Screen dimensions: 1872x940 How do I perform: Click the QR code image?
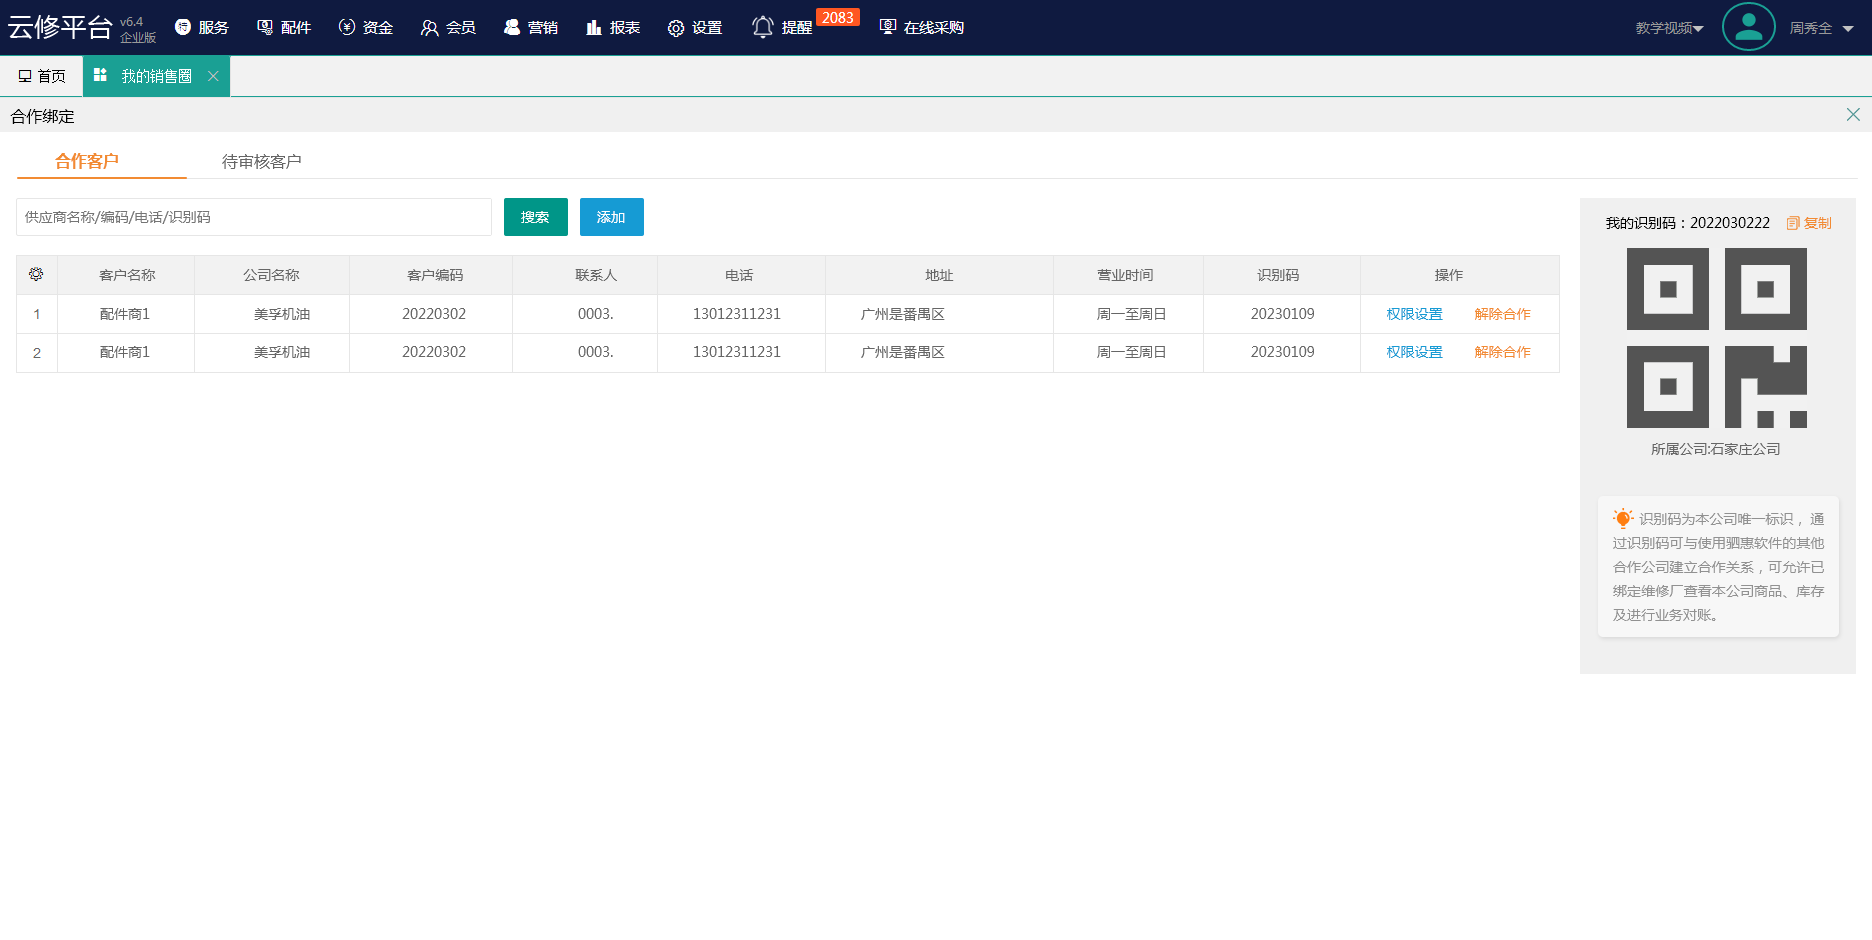click(1716, 337)
